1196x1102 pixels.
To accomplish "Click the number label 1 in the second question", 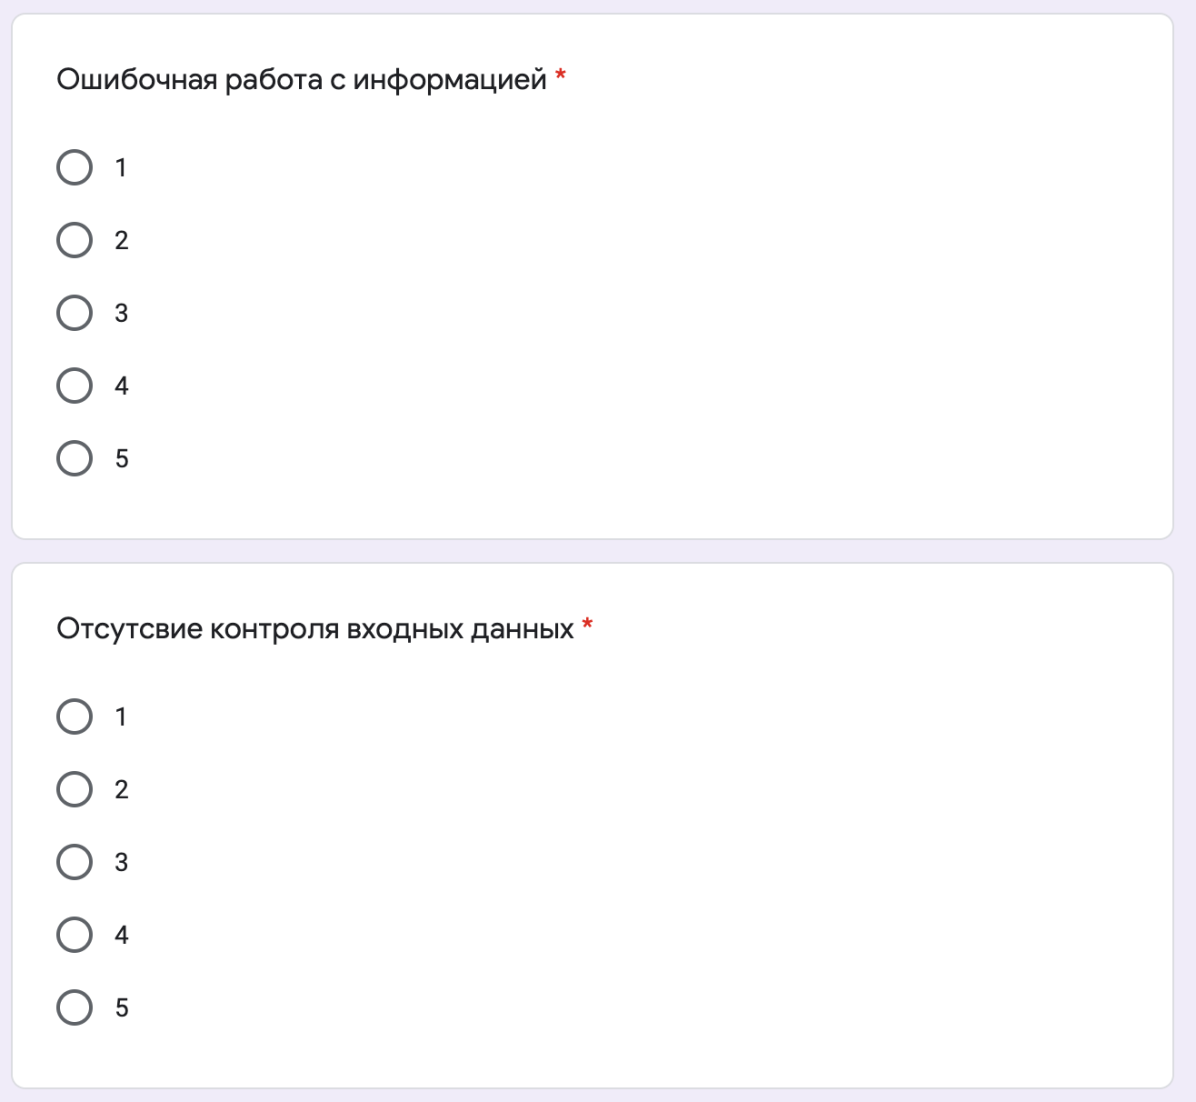I will click(x=121, y=717).
